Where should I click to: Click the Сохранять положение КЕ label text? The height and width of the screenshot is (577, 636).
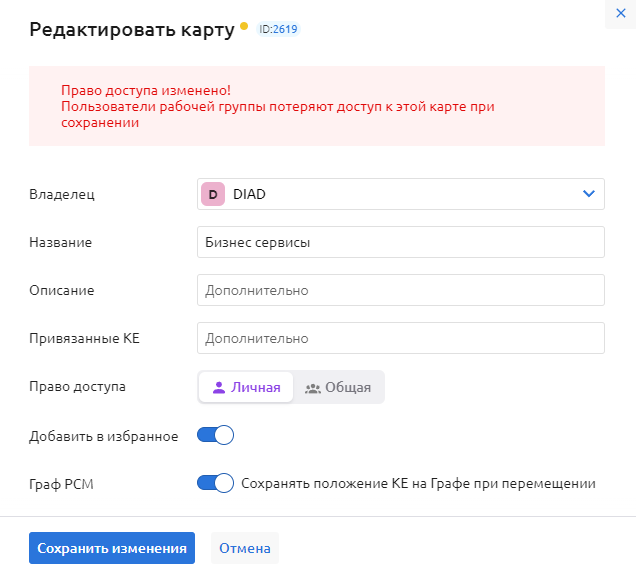pyautogui.click(x=418, y=483)
